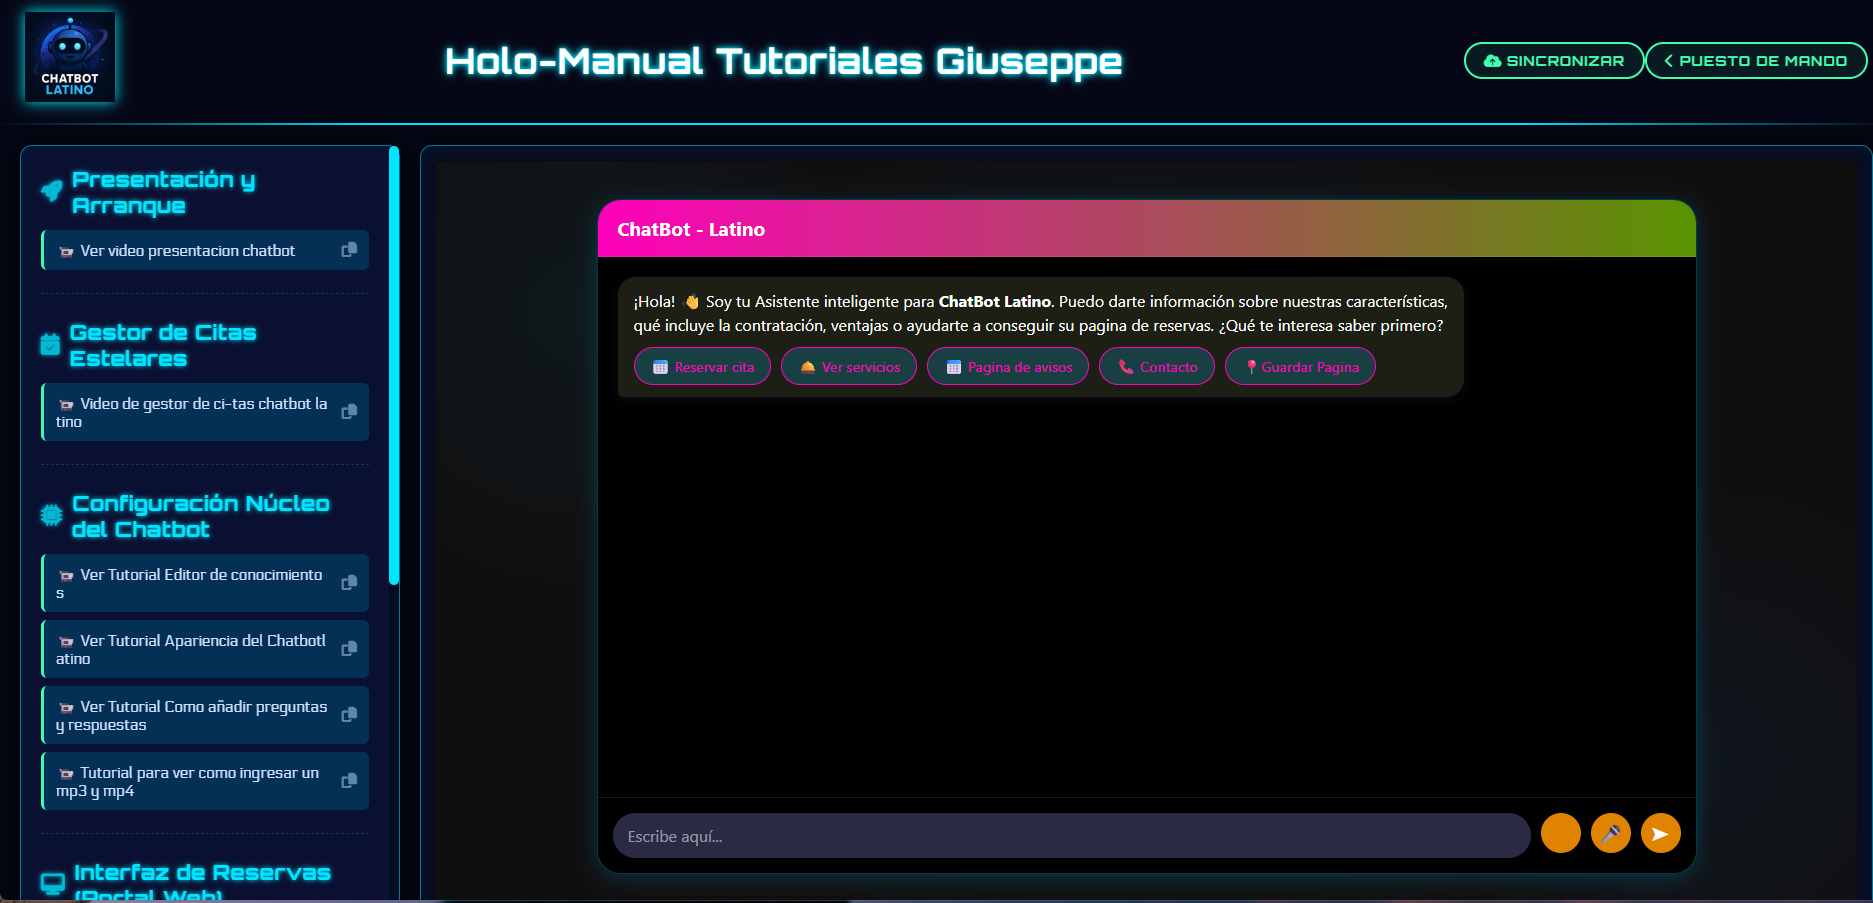Click the Puesto de Mando button
Viewport: 1873px width, 903px height.
pyautogui.click(x=1756, y=60)
